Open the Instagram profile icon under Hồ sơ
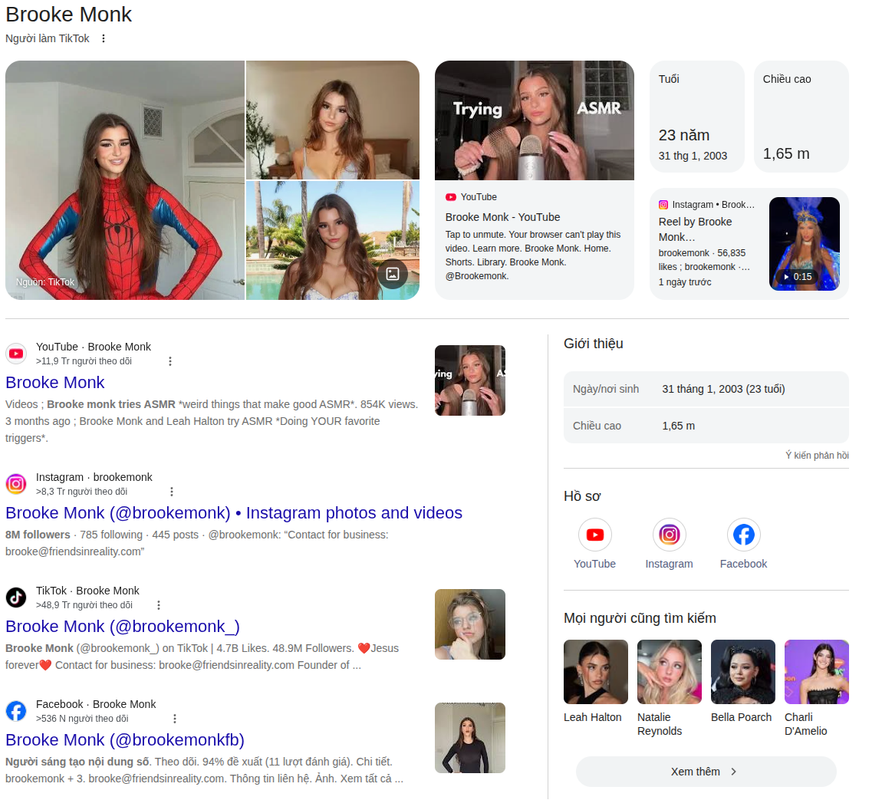This screenshot has width=872, height=800. pos(669,535)
